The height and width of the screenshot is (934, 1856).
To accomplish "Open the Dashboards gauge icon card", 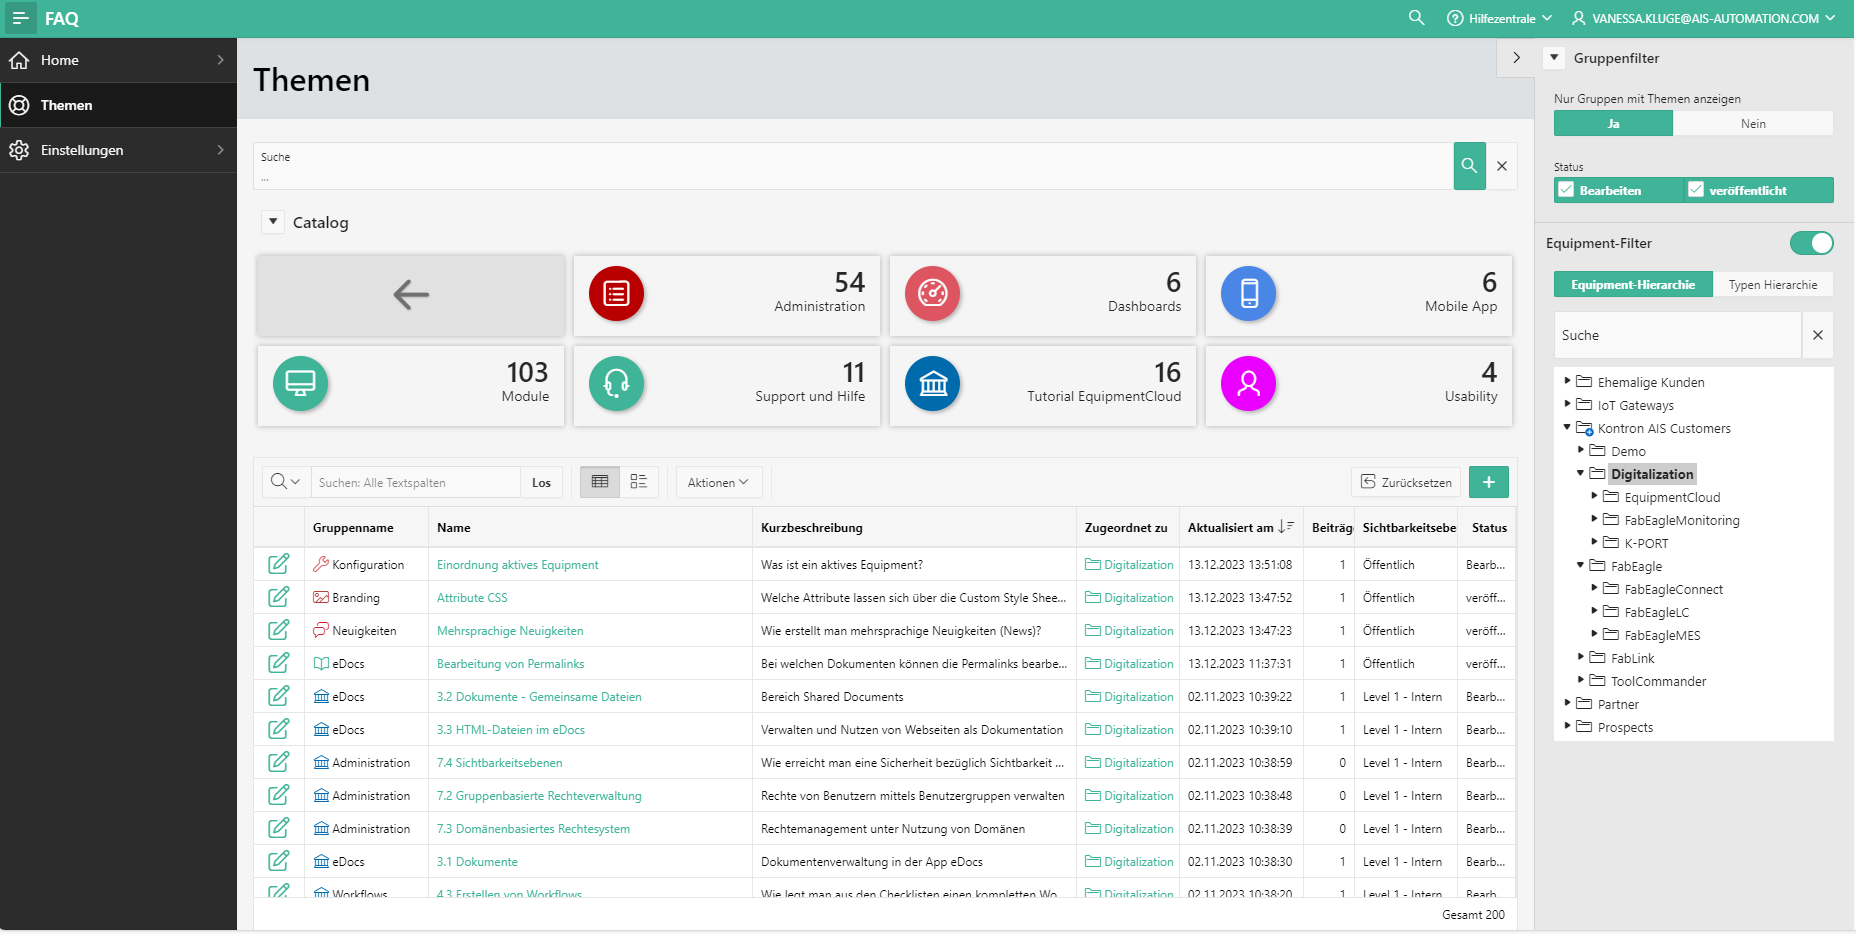I will tap(932, 294).
